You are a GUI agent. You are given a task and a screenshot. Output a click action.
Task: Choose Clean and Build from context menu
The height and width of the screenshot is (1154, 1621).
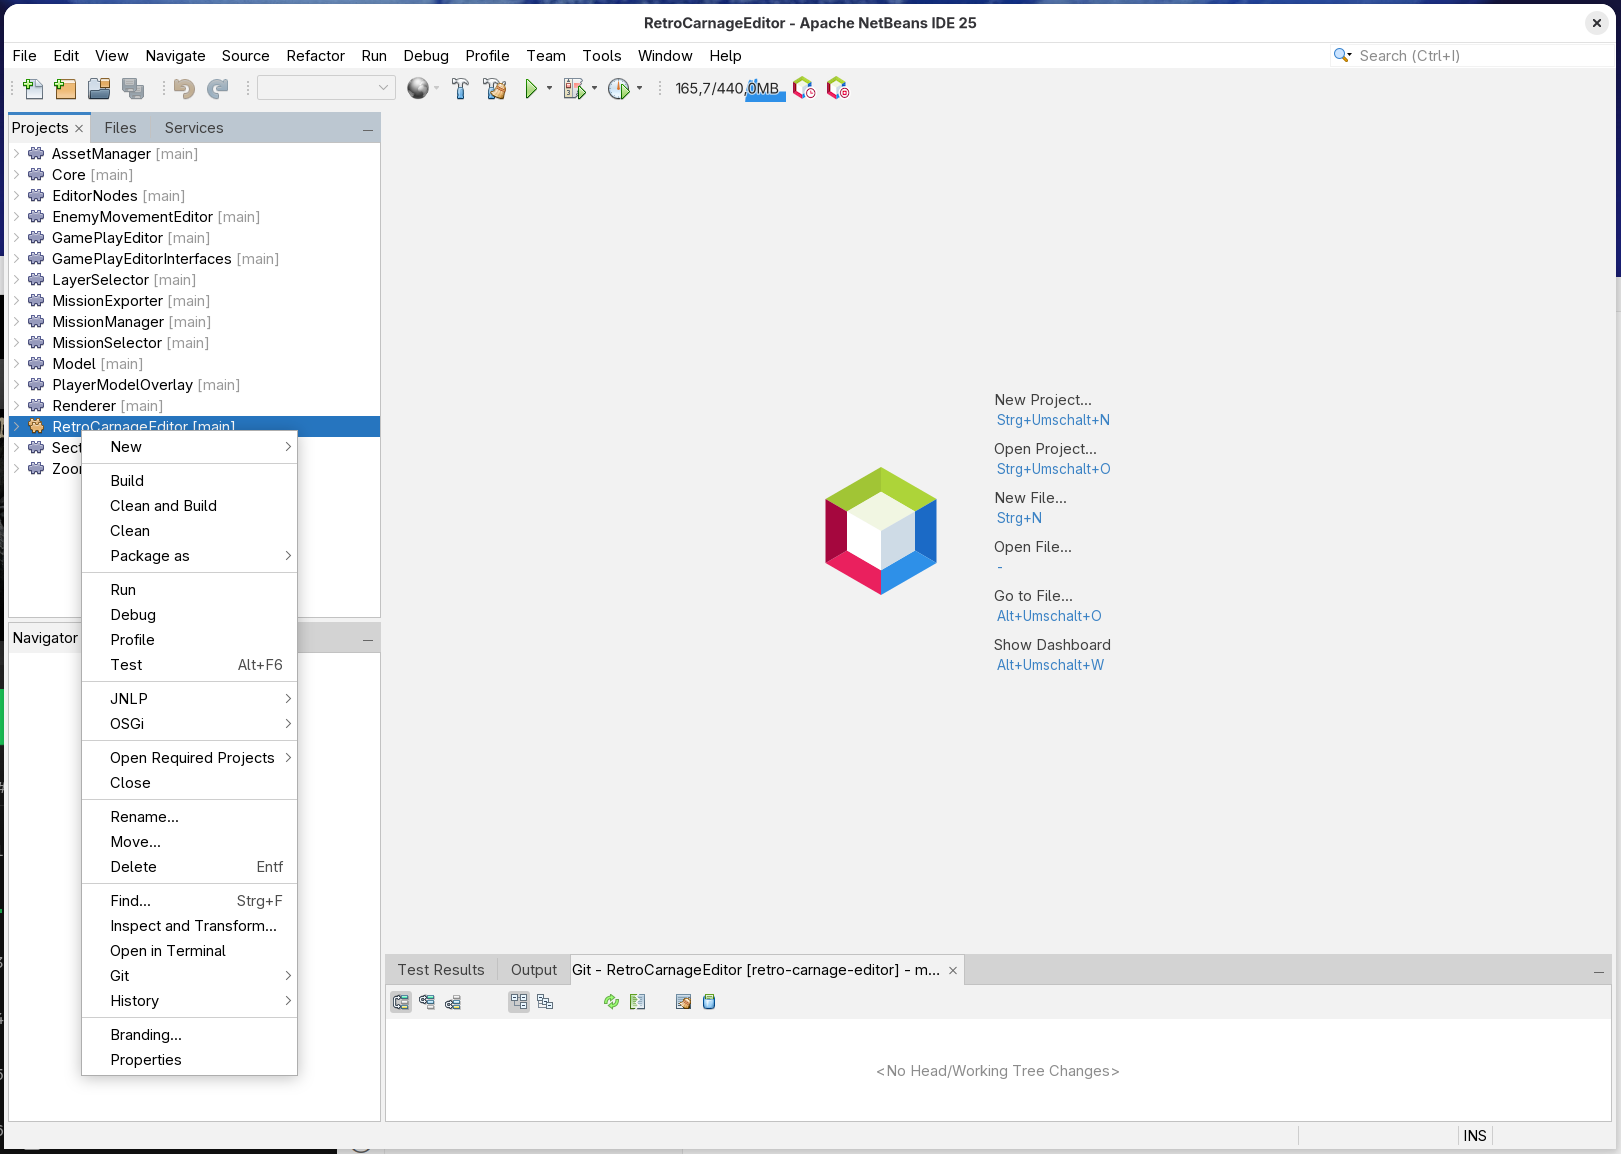[189, 506]
